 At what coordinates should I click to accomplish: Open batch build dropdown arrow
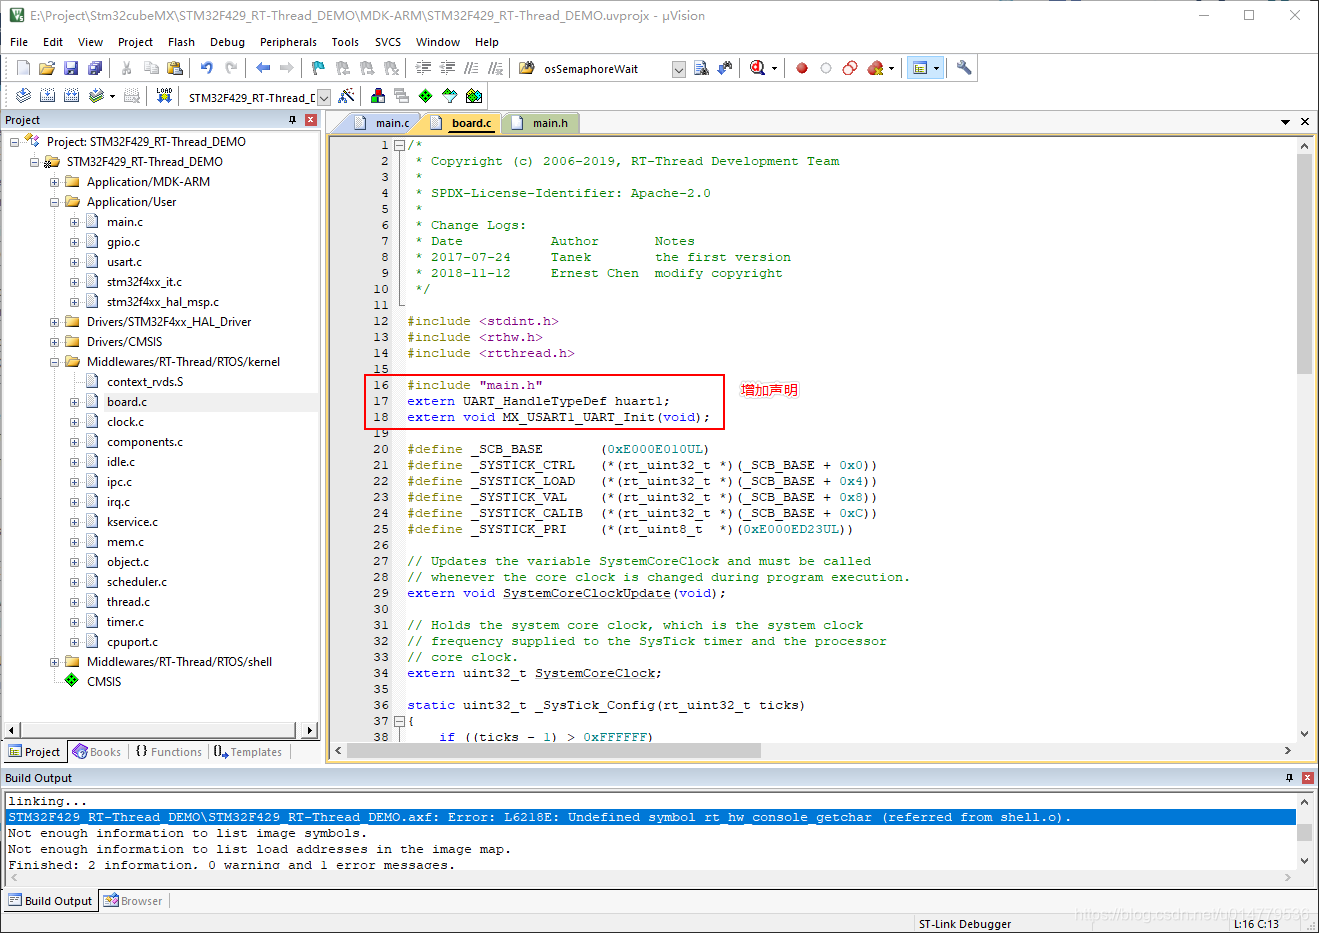click(112, 97)
